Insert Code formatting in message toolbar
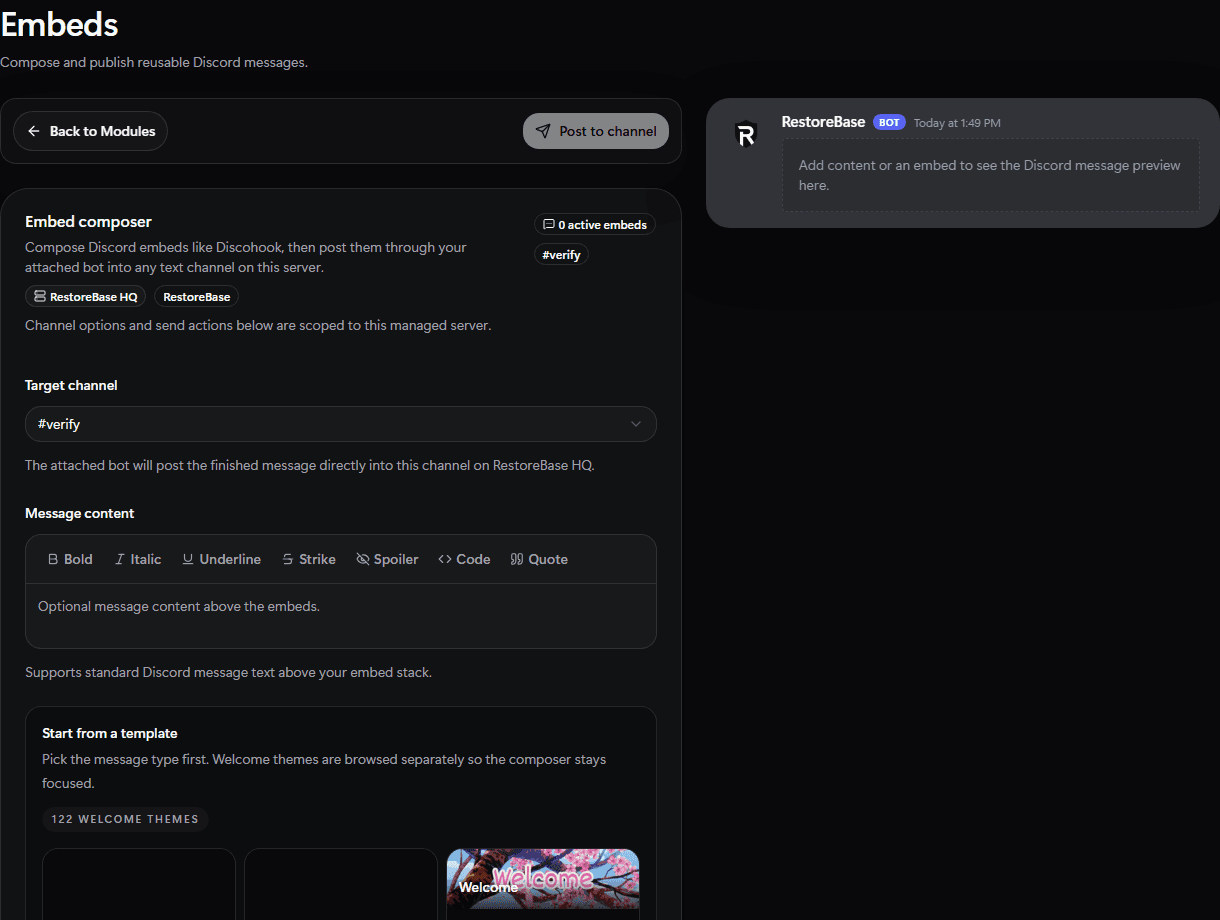This screenshot has width=1220, height=920. click(x=464, y=559)
